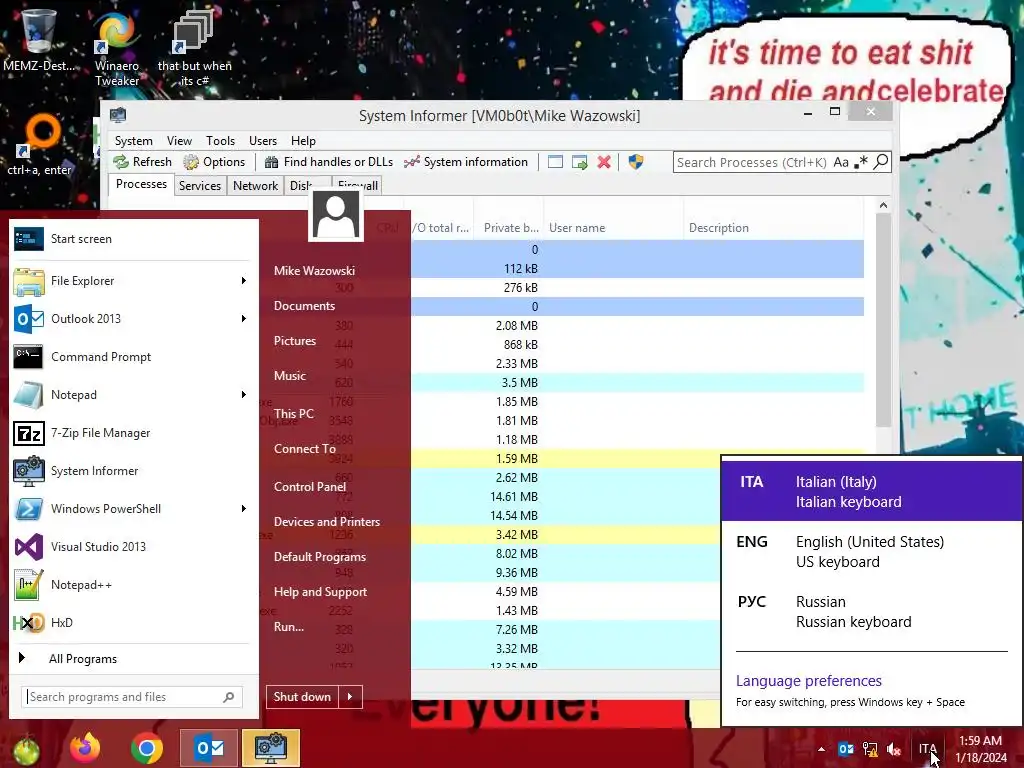Open File Explorer from Start menu
The height and width of the screenshot is (768, 1024).
124,281
